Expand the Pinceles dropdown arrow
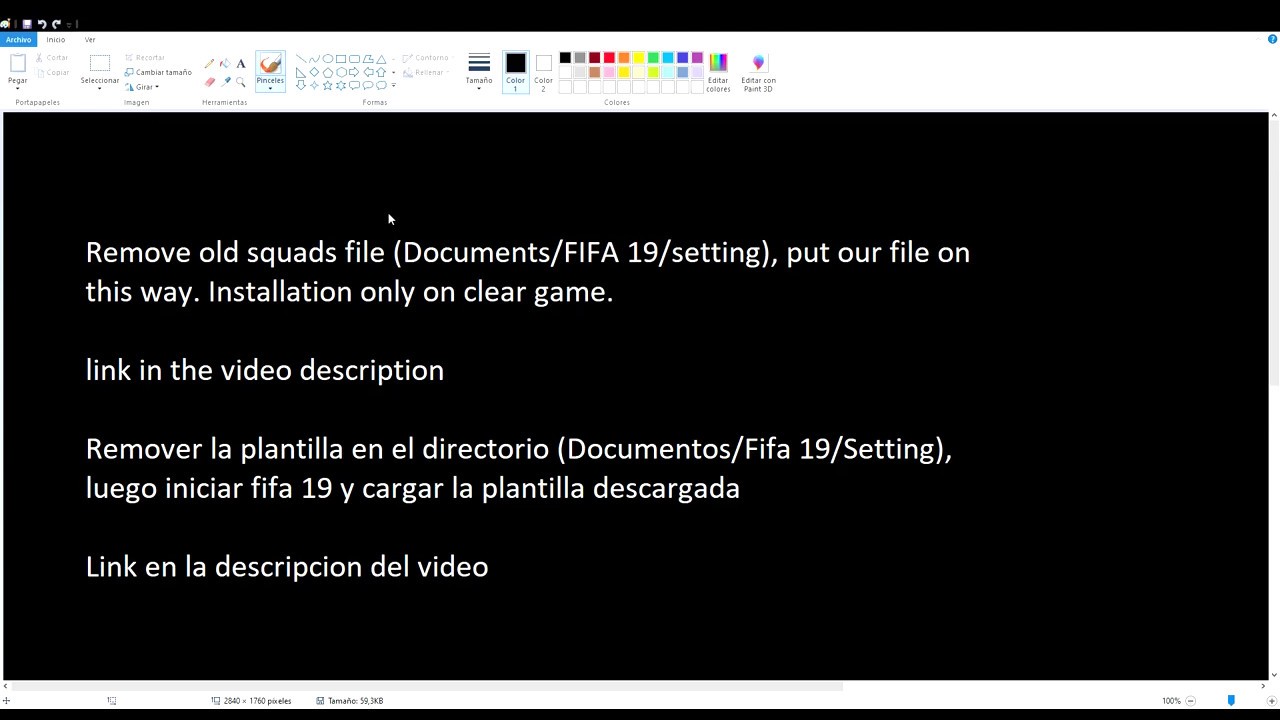 (x=270, y=88)
